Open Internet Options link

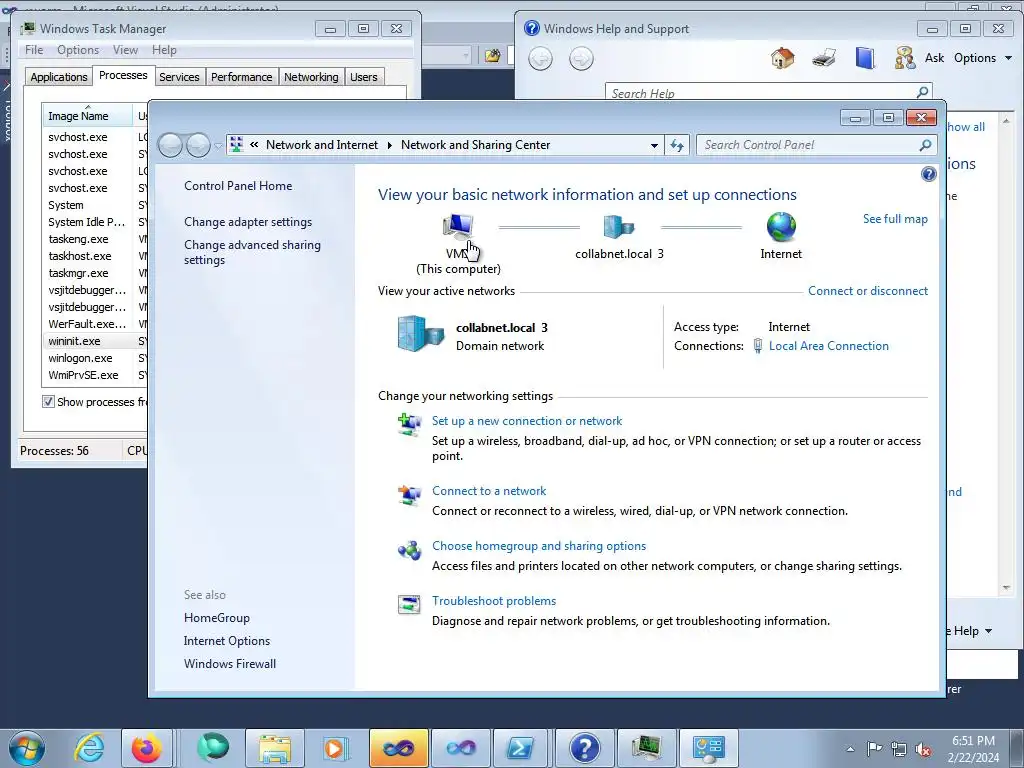227,641
